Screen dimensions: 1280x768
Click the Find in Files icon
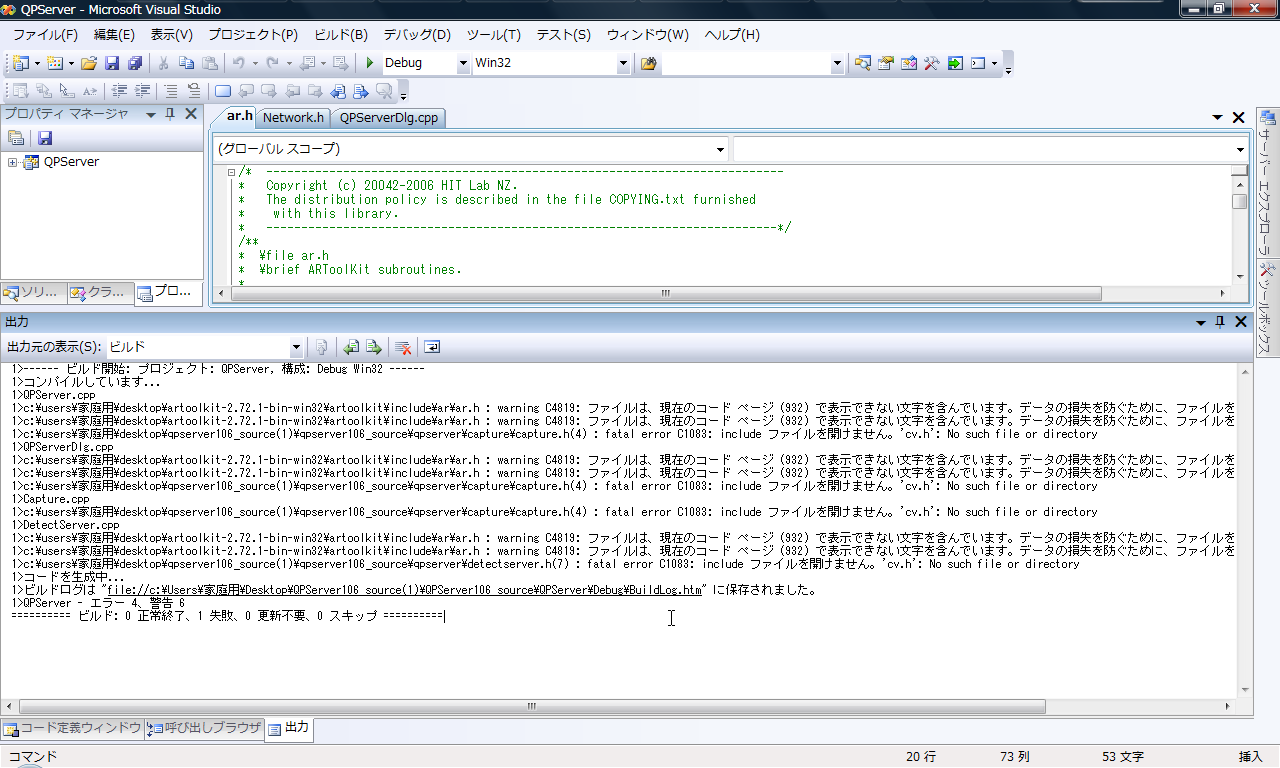point(648,63)
